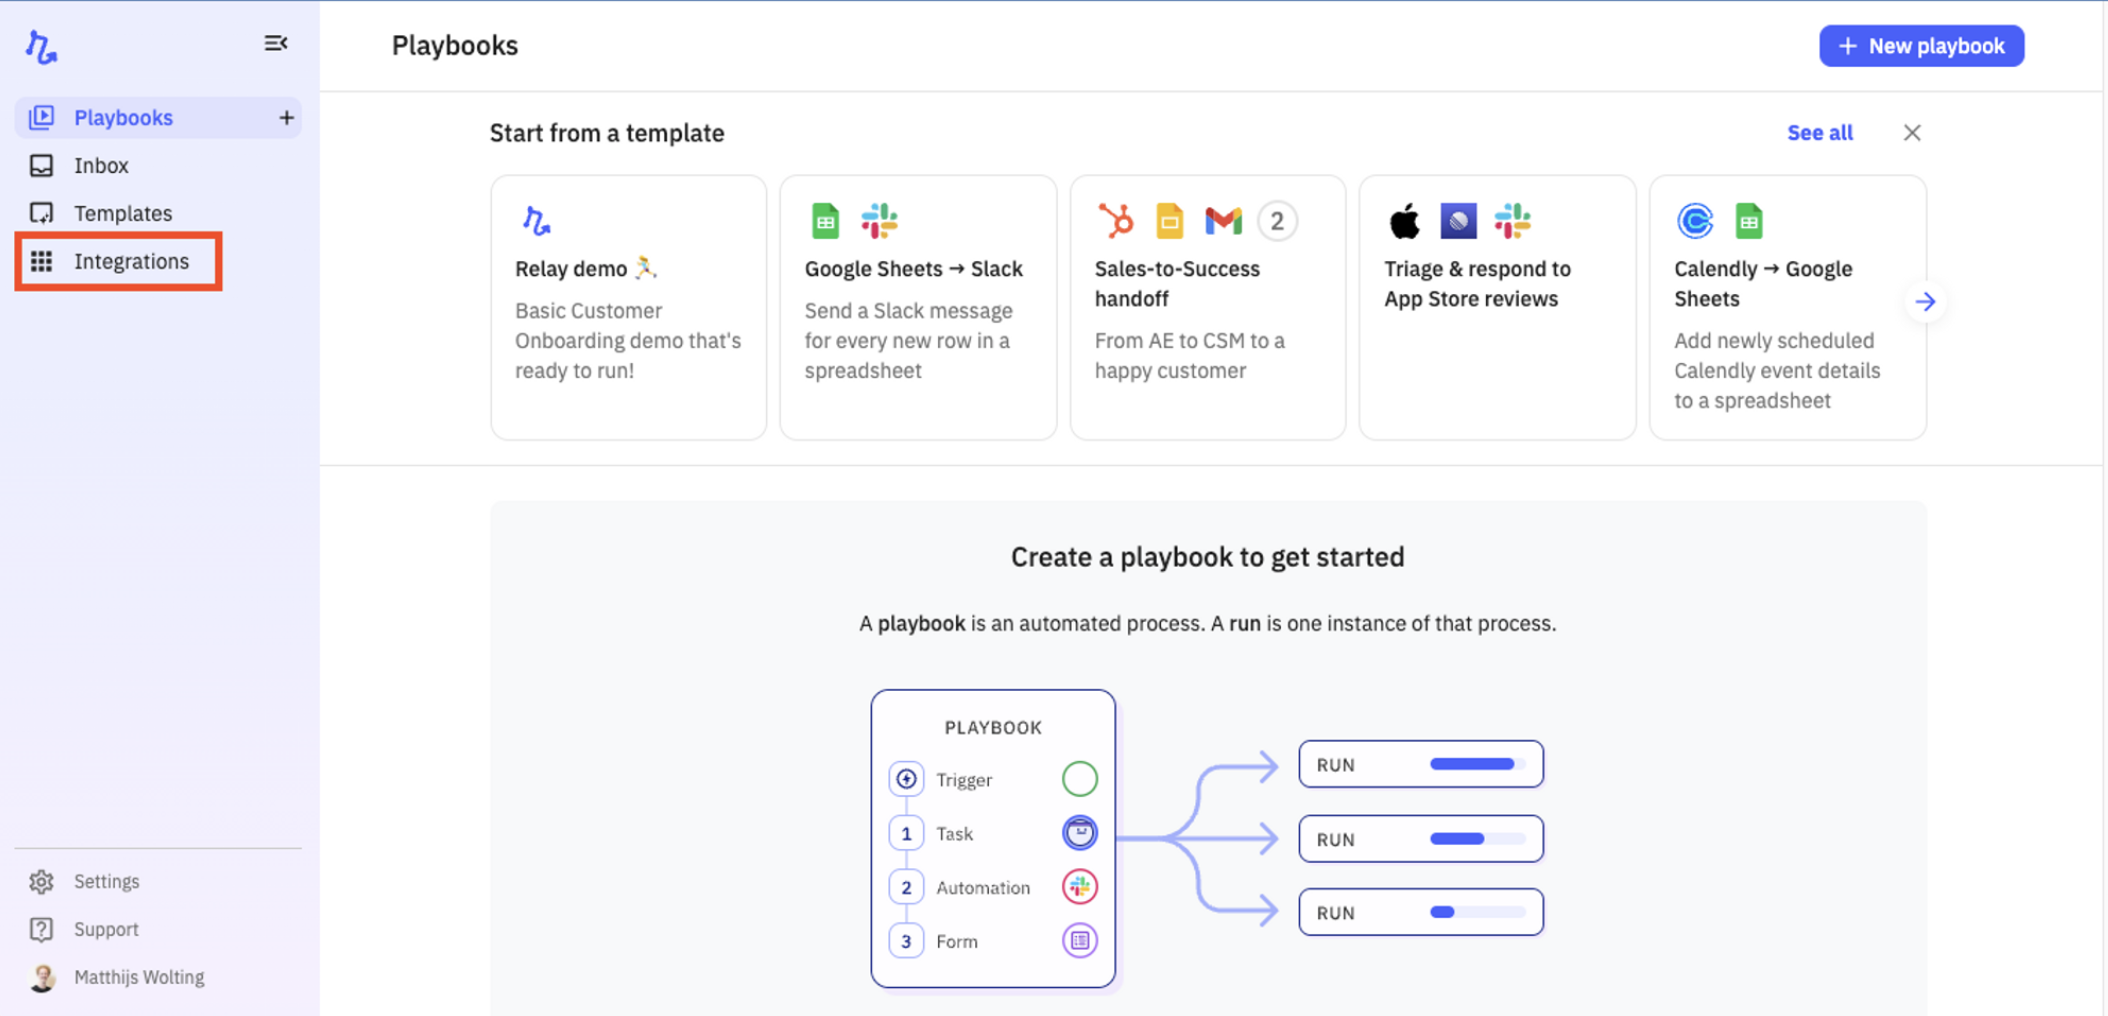The image size is (2108, 1016).
Task: Click the Matthijs Wolting profile entry
Action: [139, 977]
